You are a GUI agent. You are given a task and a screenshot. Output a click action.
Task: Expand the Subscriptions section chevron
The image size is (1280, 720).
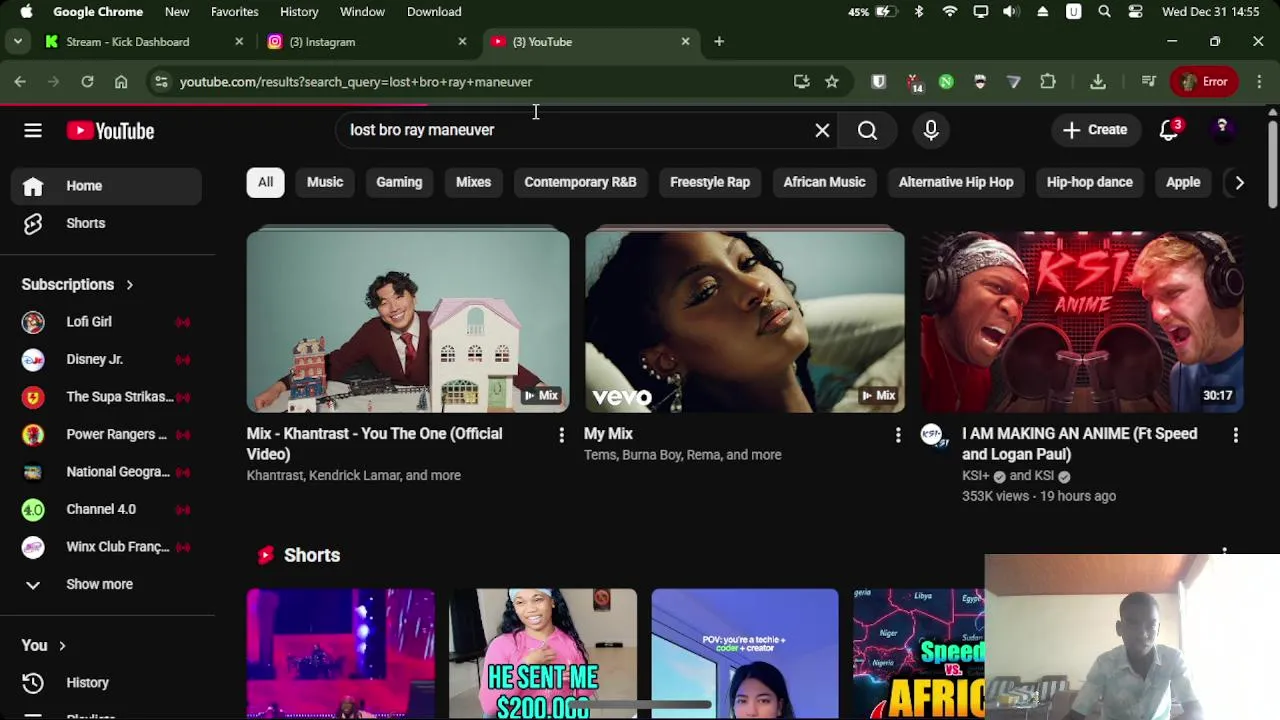click(x=129, y=285)
